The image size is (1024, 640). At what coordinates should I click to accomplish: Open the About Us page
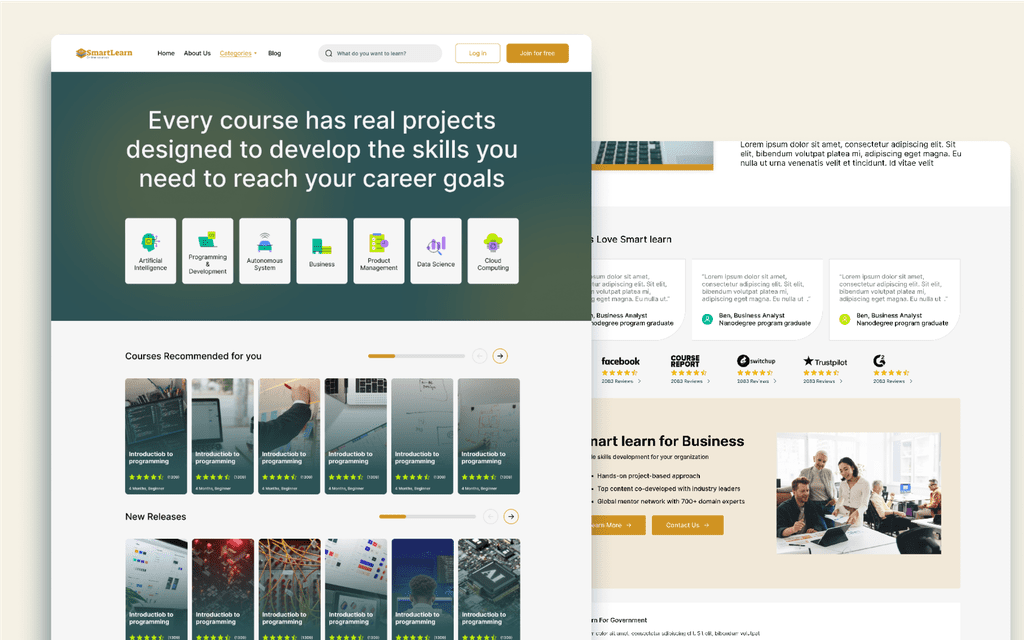[197, 54]
